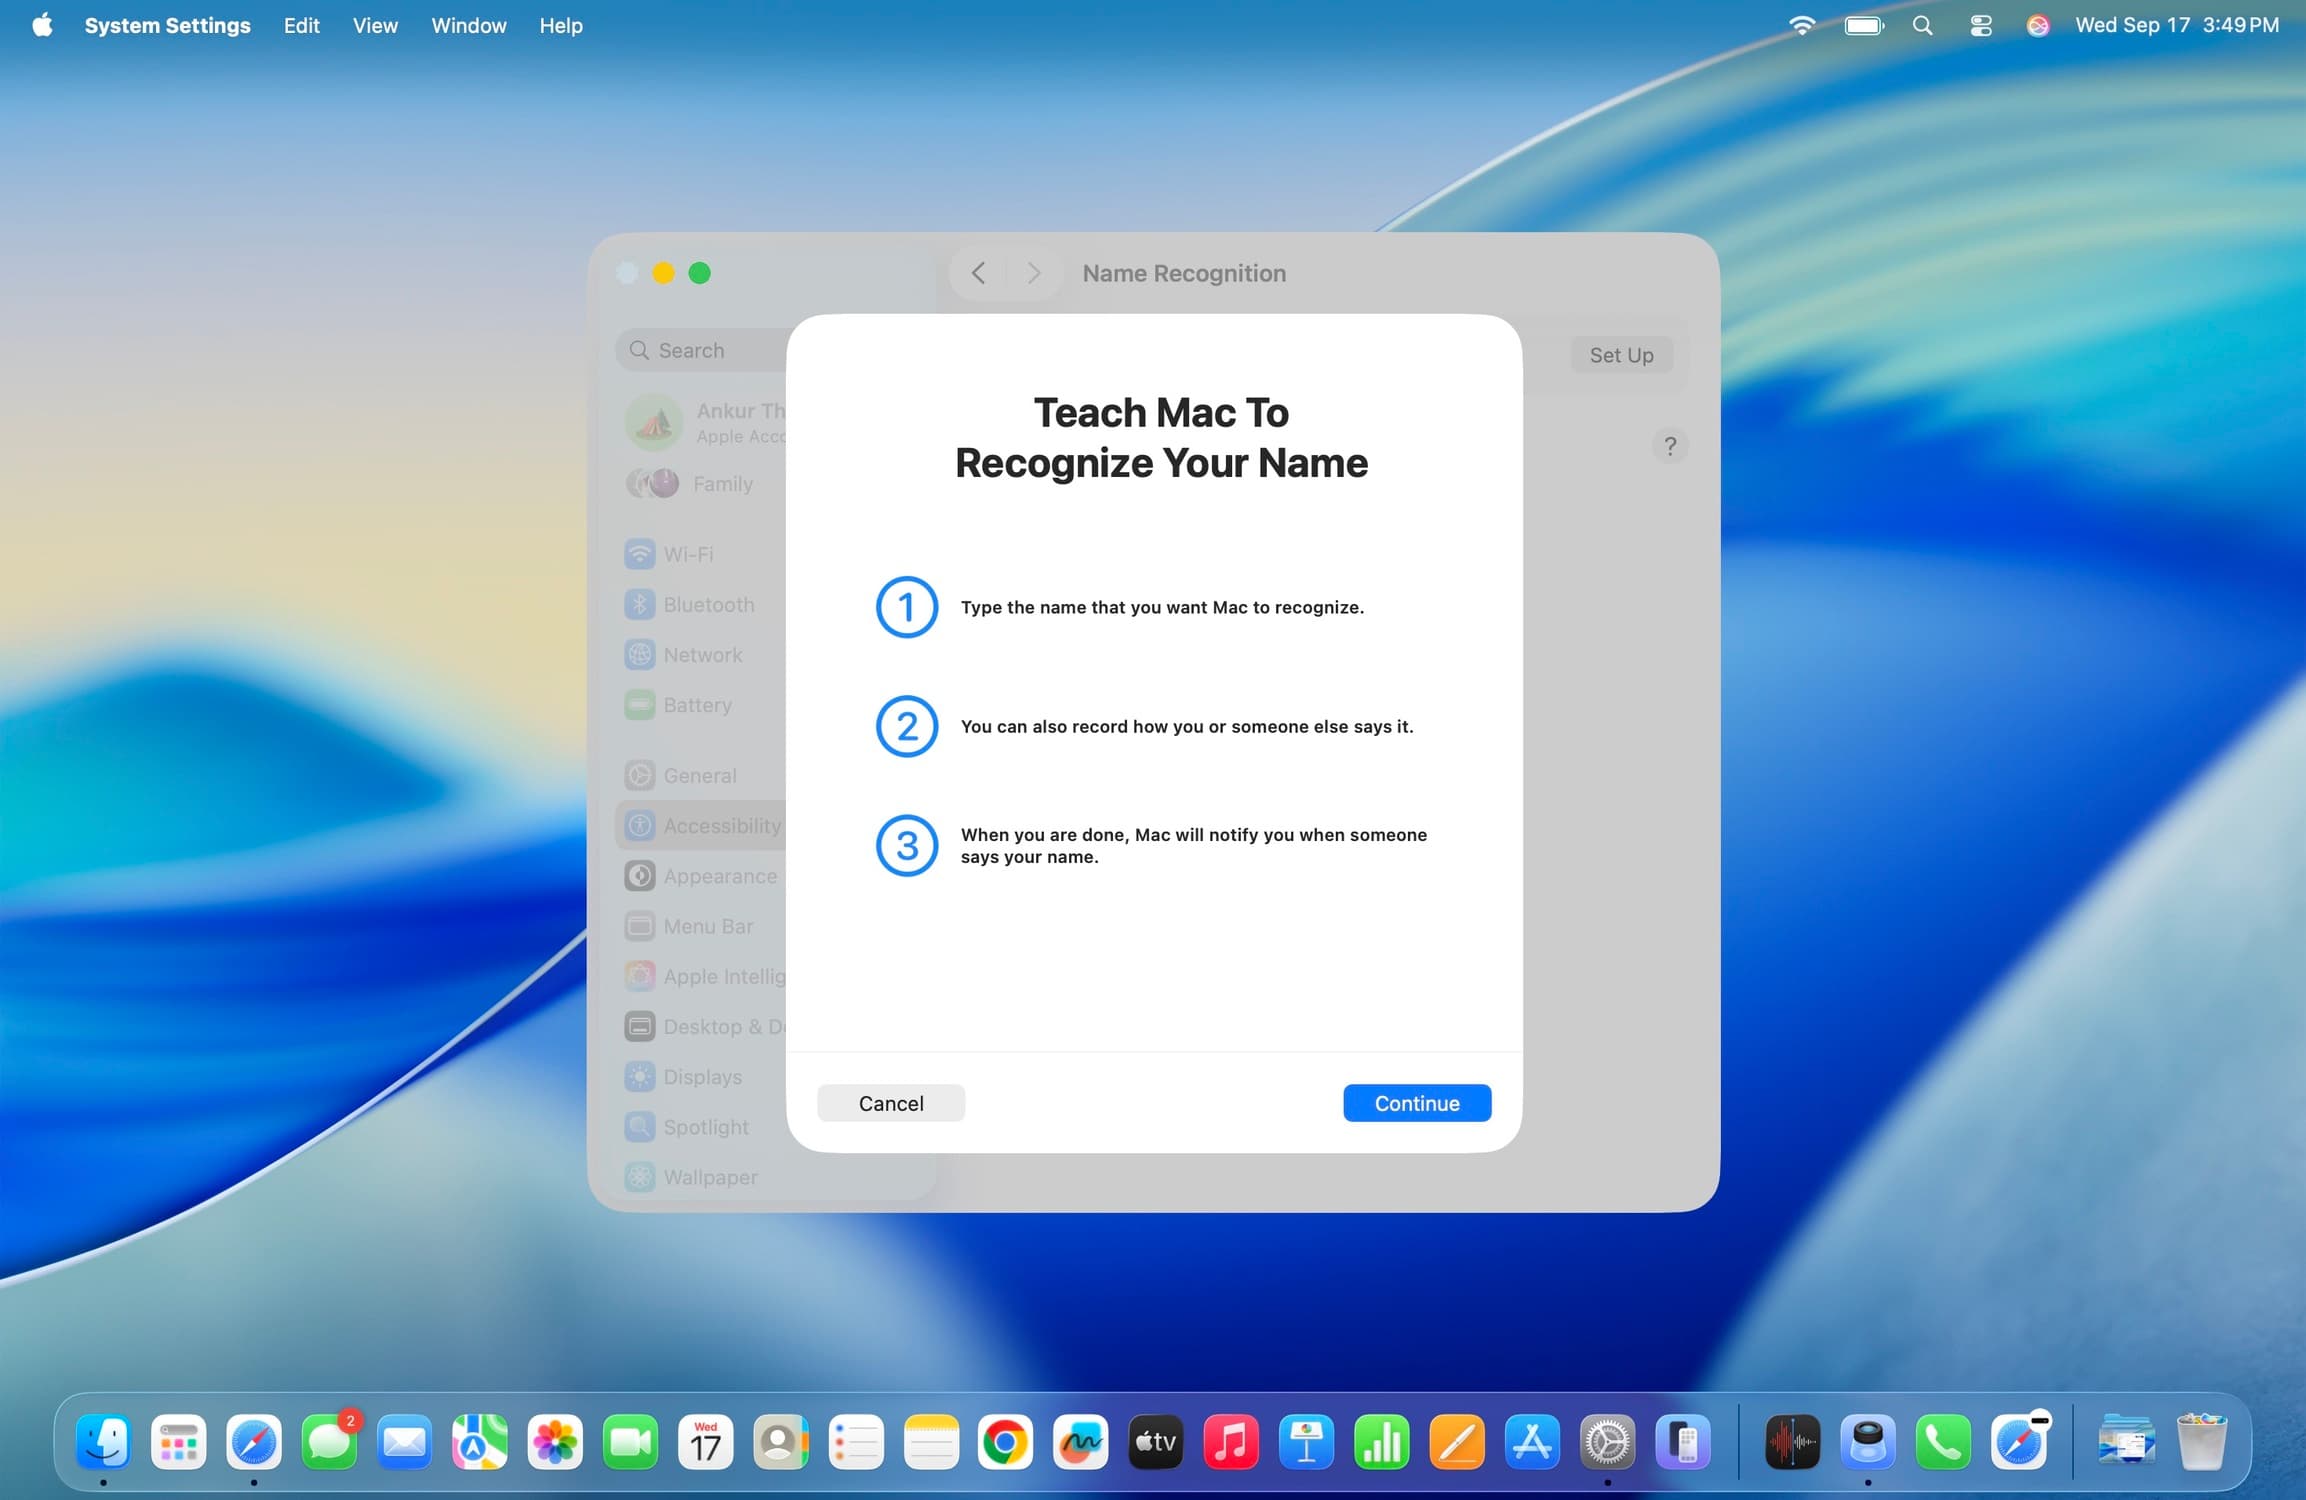
Task: Open Spotlight search from the menu bar
Action: point(1921,25)
